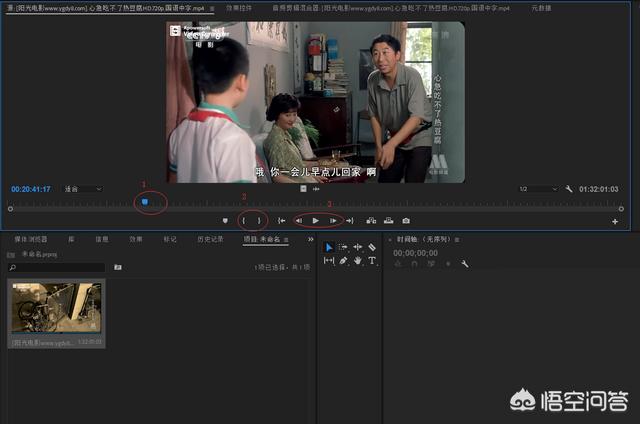
Task: Click the Insert edit button
Action: click(x=371, y=221)
